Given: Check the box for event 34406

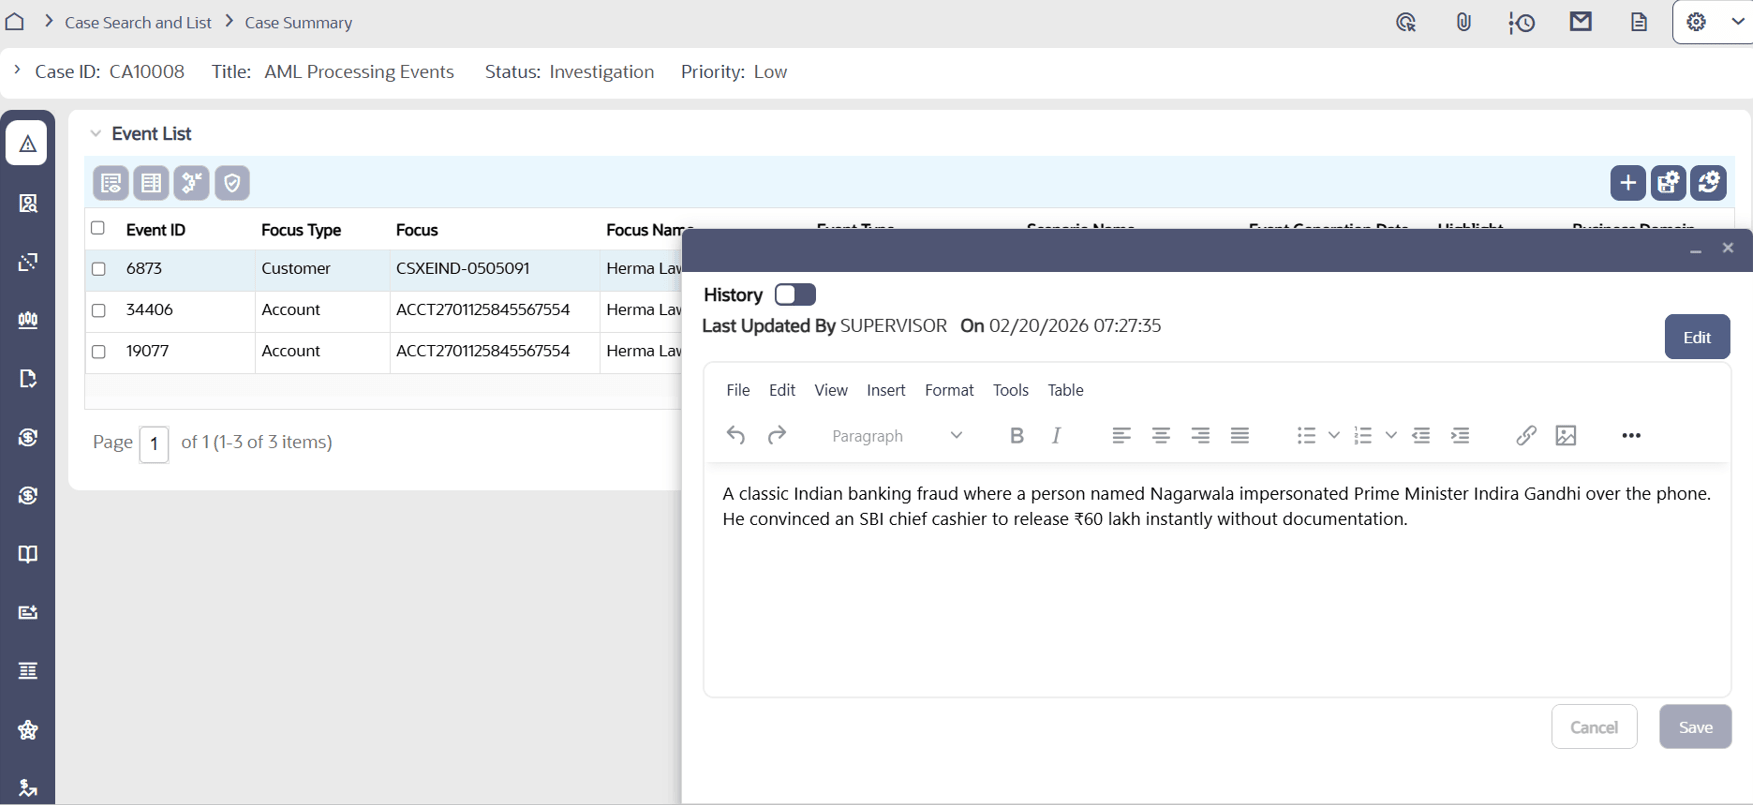Looking at the screenshot, I should tap(98, 310).
